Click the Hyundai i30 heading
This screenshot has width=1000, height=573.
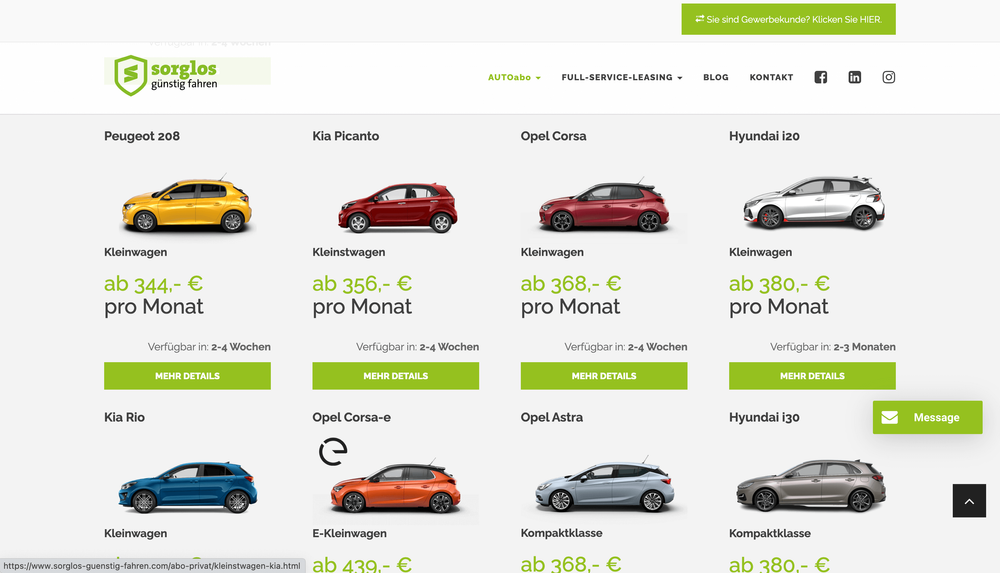[x=764, y=417]
